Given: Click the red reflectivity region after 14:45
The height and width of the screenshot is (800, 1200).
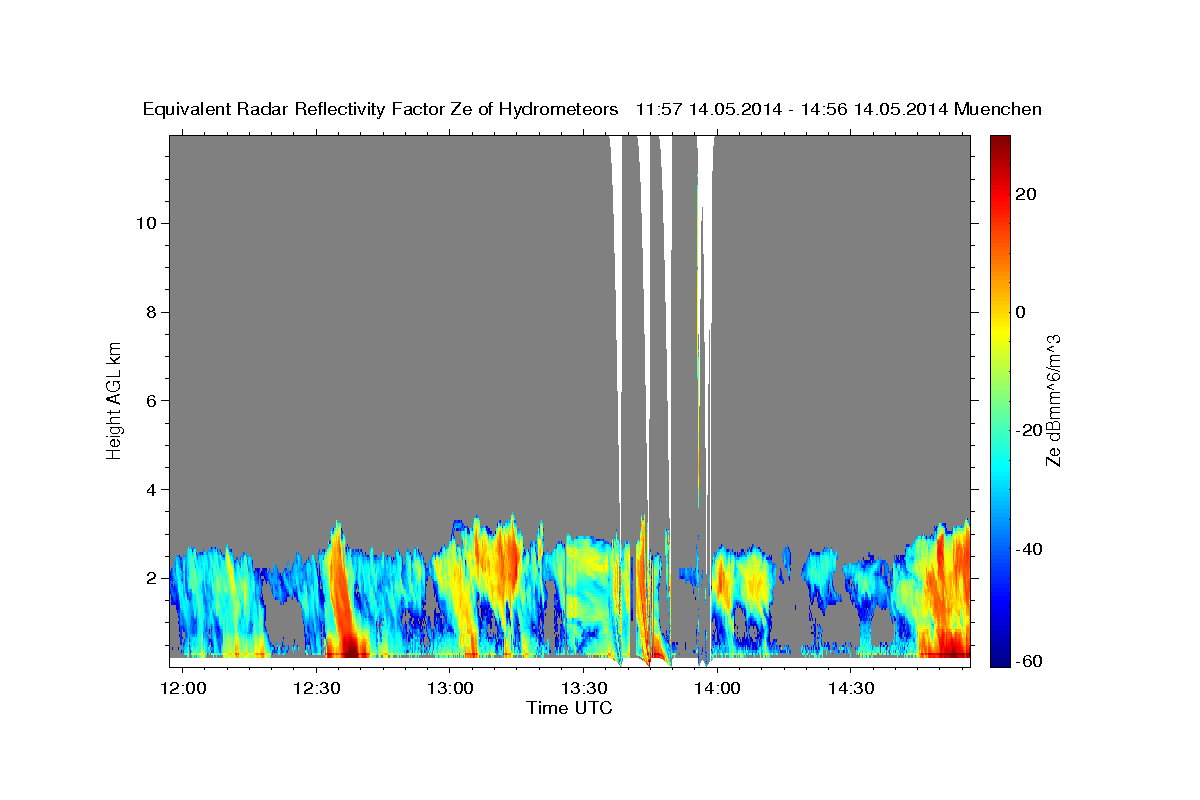Looking at the screenshot, I should pyautogui.click(x=945, y=595).
